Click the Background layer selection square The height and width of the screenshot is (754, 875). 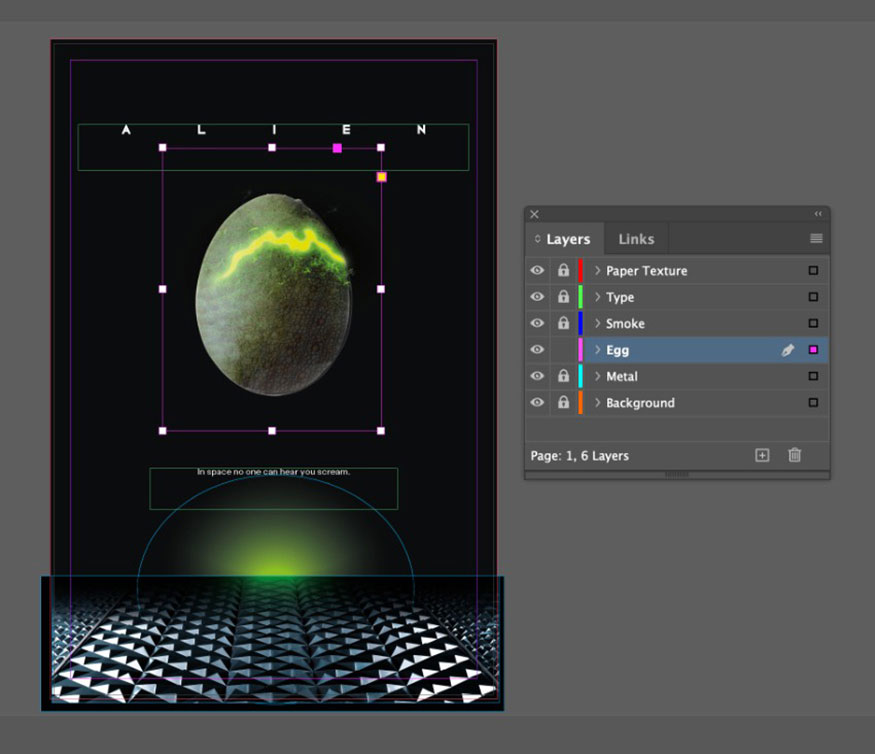click(813, 402)
